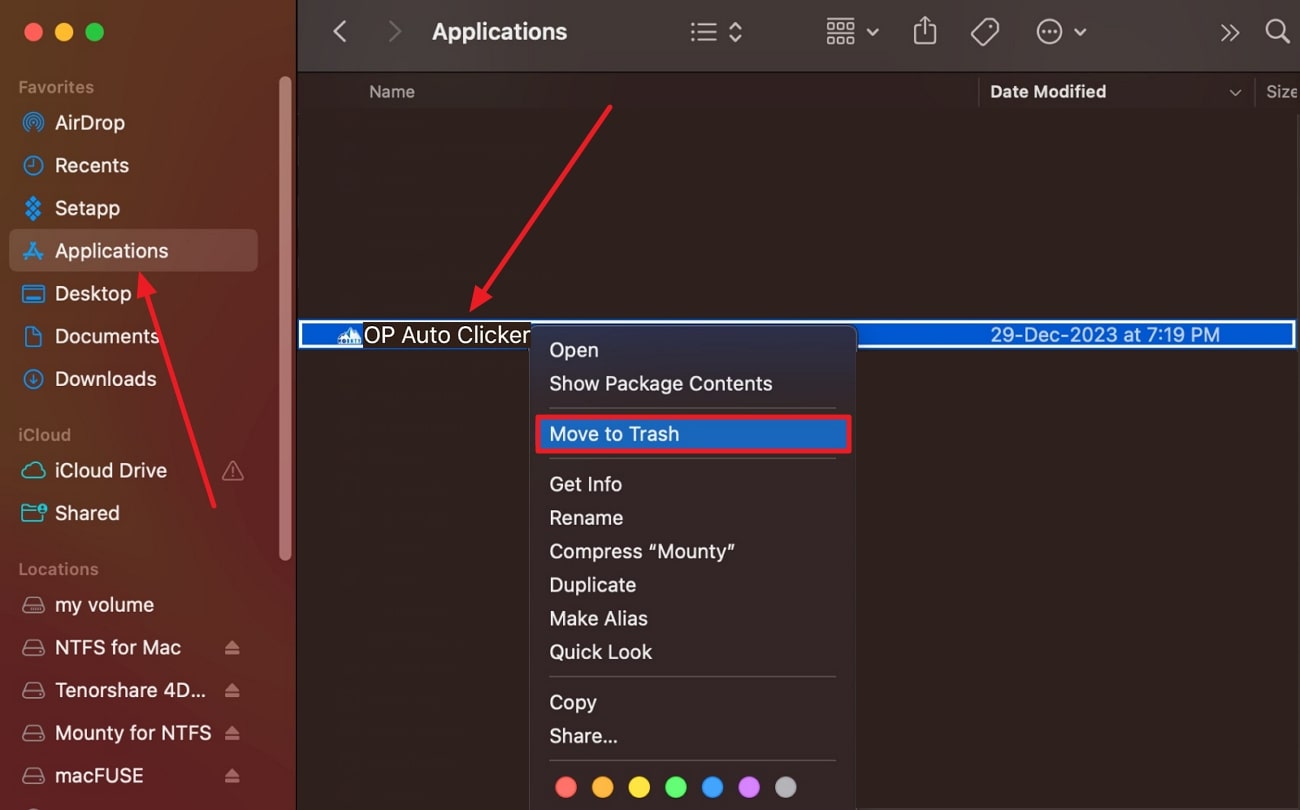Select Applications in the sidebar

pos(133,250)
